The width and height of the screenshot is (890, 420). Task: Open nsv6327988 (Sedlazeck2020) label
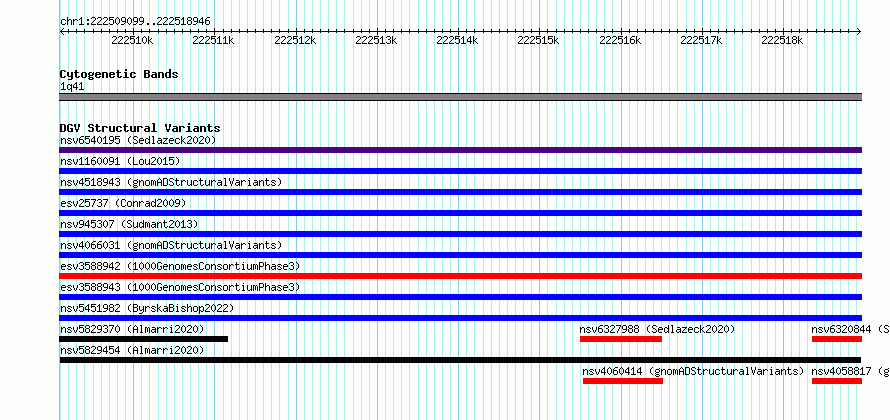pyautogui.click(x=657, y=329)
